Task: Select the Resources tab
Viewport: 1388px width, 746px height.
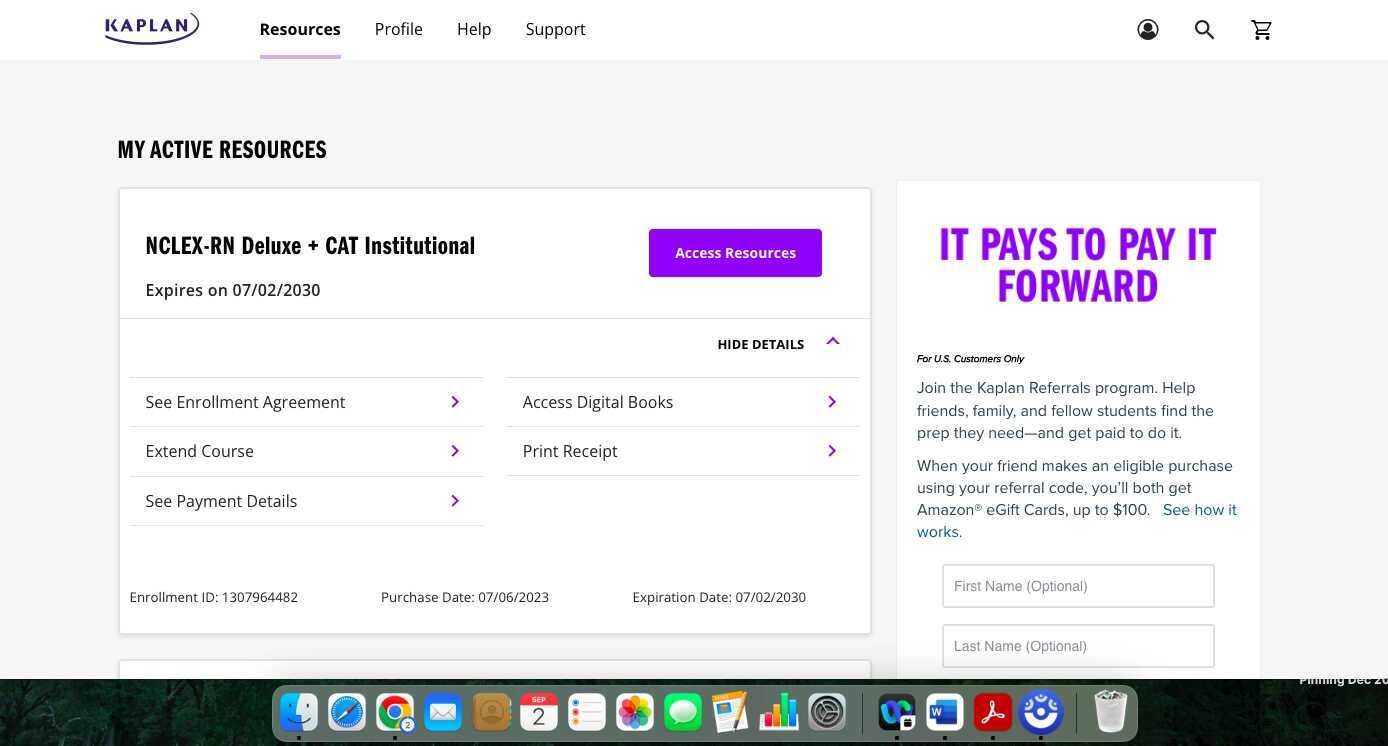Action: (x=300, y=29)
